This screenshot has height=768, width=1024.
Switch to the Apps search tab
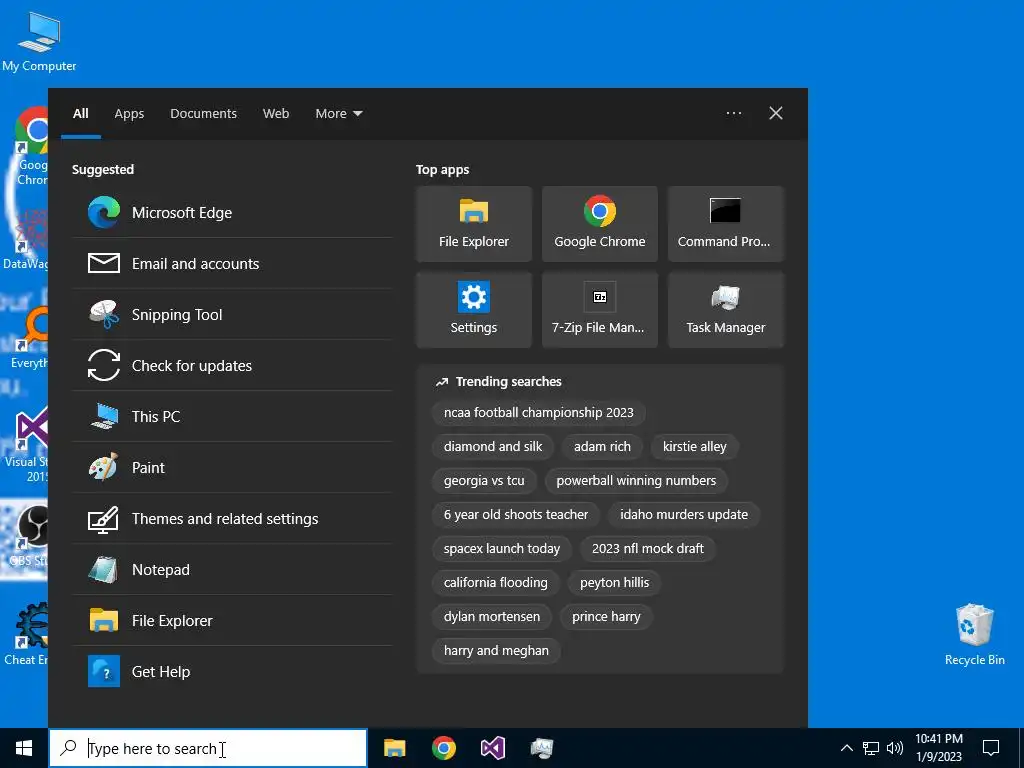tap(129, 114)
